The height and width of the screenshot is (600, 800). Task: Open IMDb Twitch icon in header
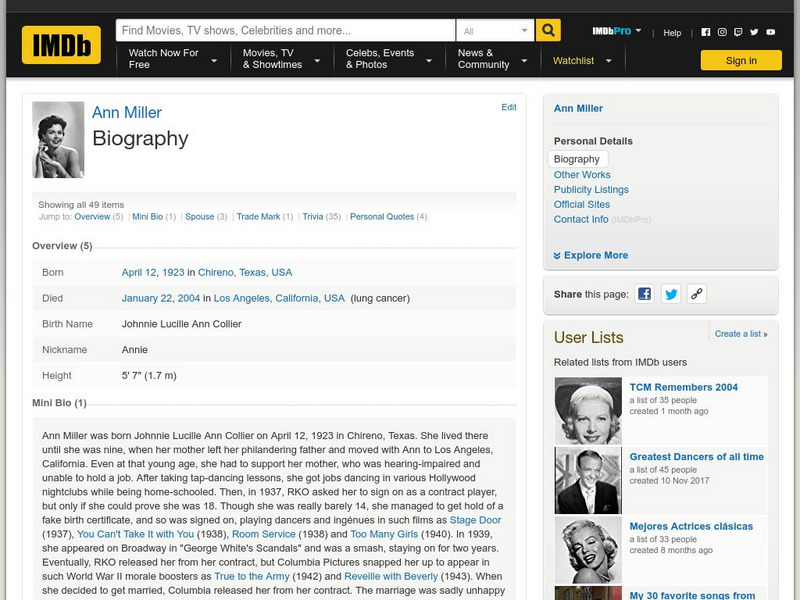pyautogui.click(x=738, y=32)
